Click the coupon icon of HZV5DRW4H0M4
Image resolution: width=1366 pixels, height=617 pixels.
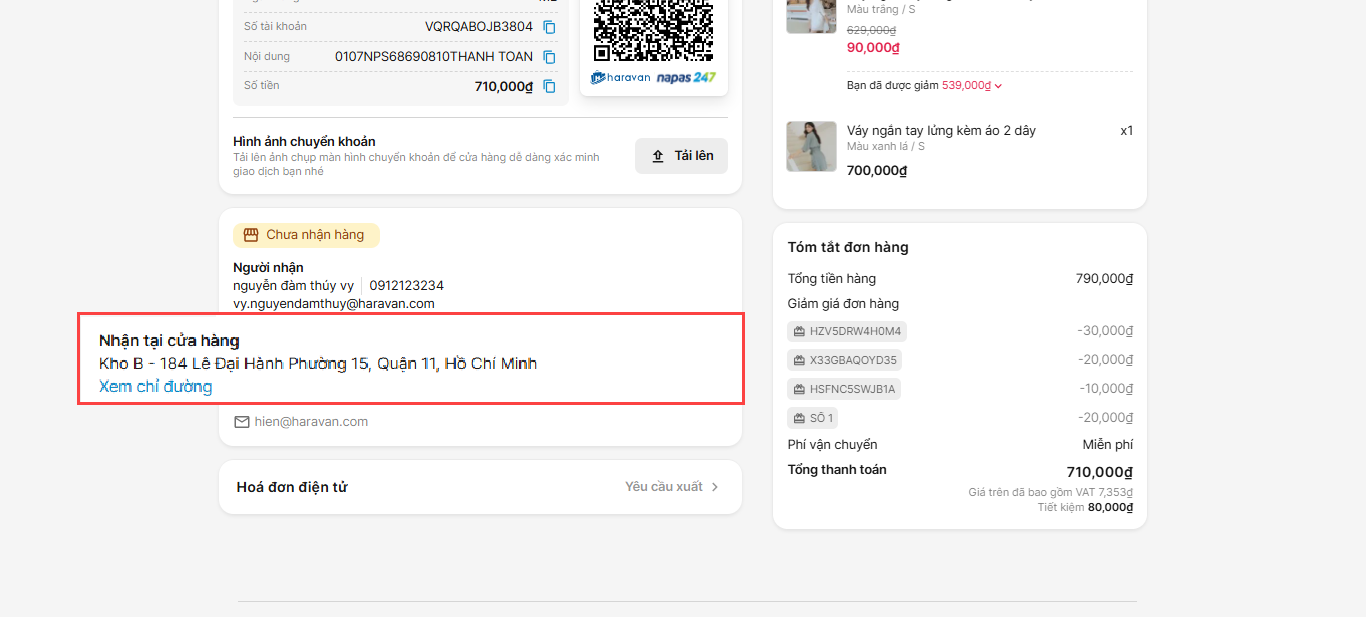click(799, 331)
